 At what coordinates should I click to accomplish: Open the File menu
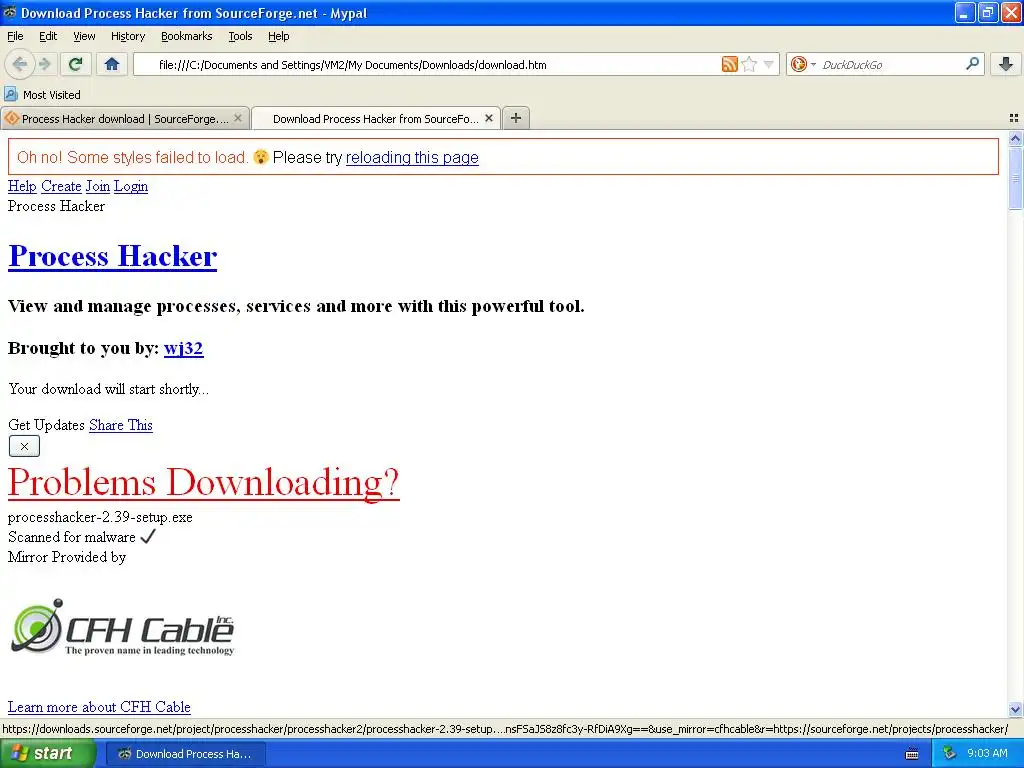(15, 36)
